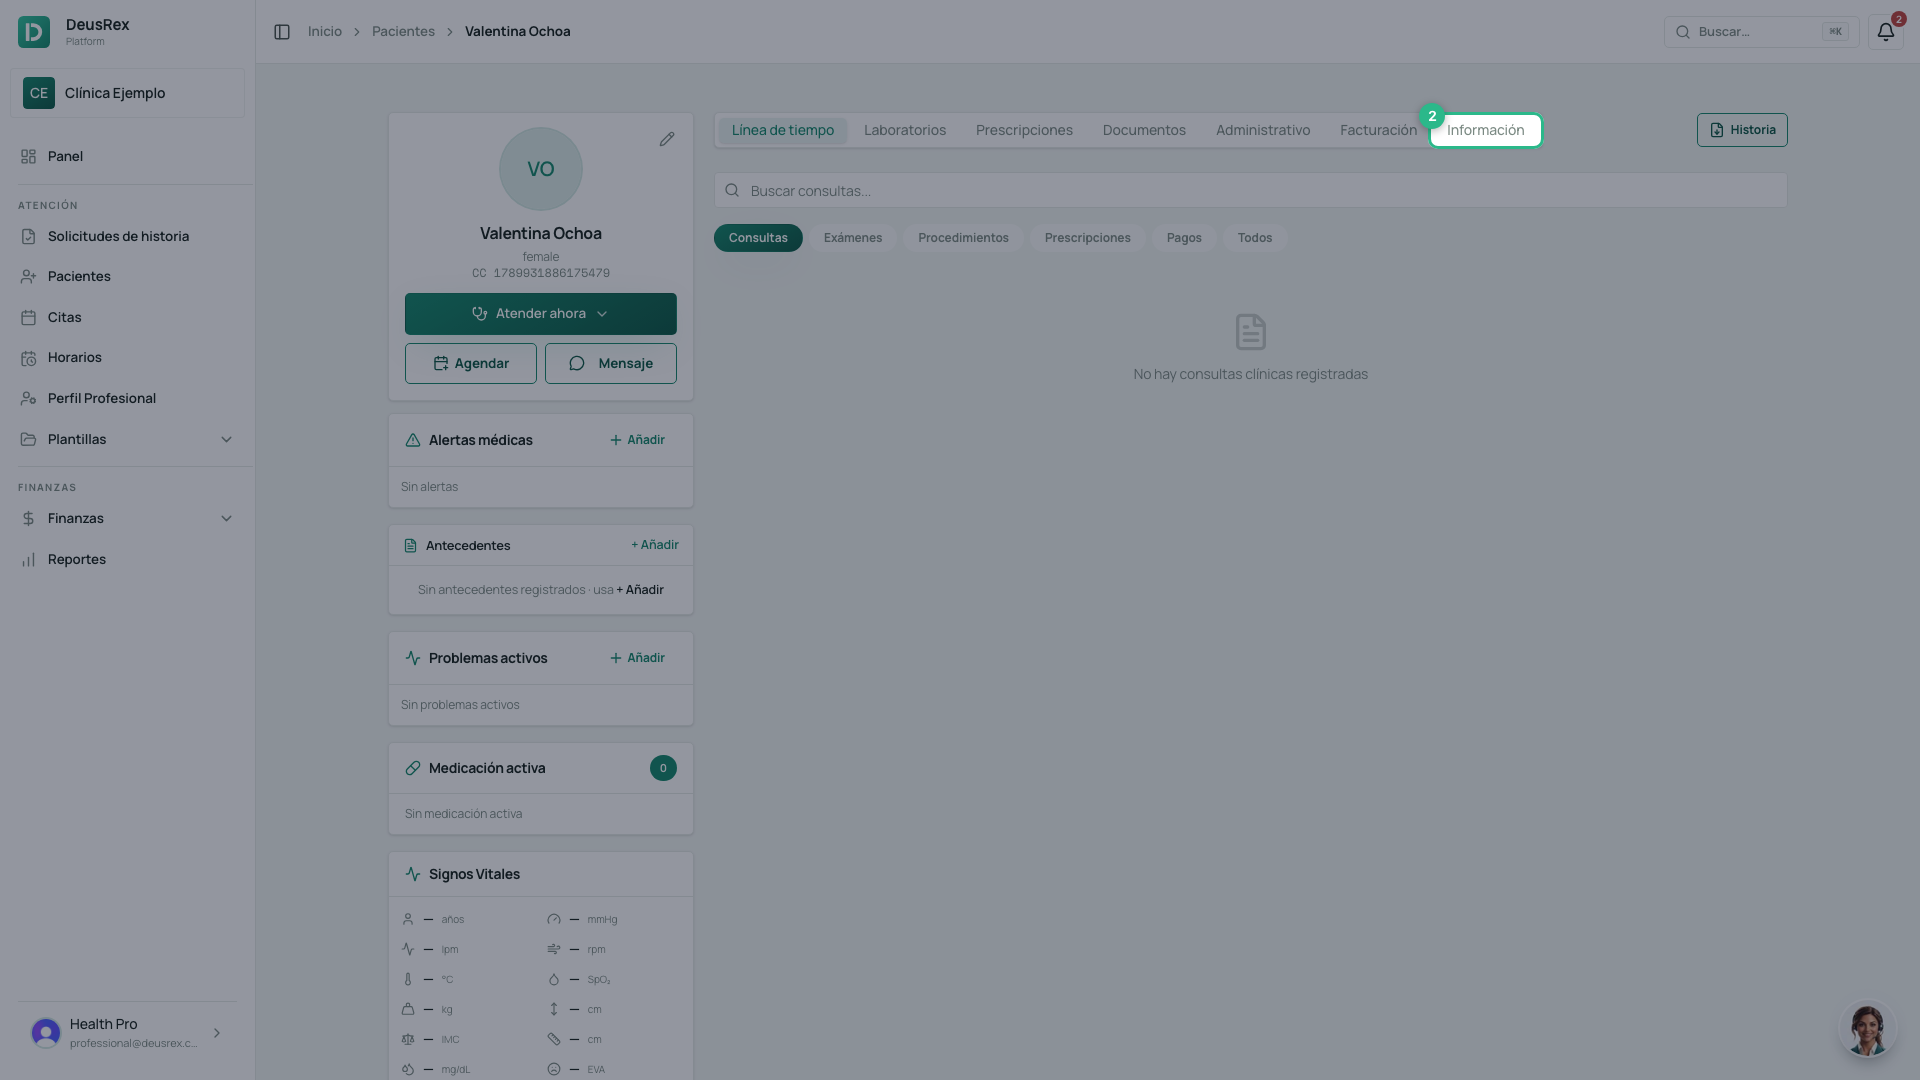Open Horarios in the sidebar
The height and width of the screenshot is (1080, 1920).
127,357
